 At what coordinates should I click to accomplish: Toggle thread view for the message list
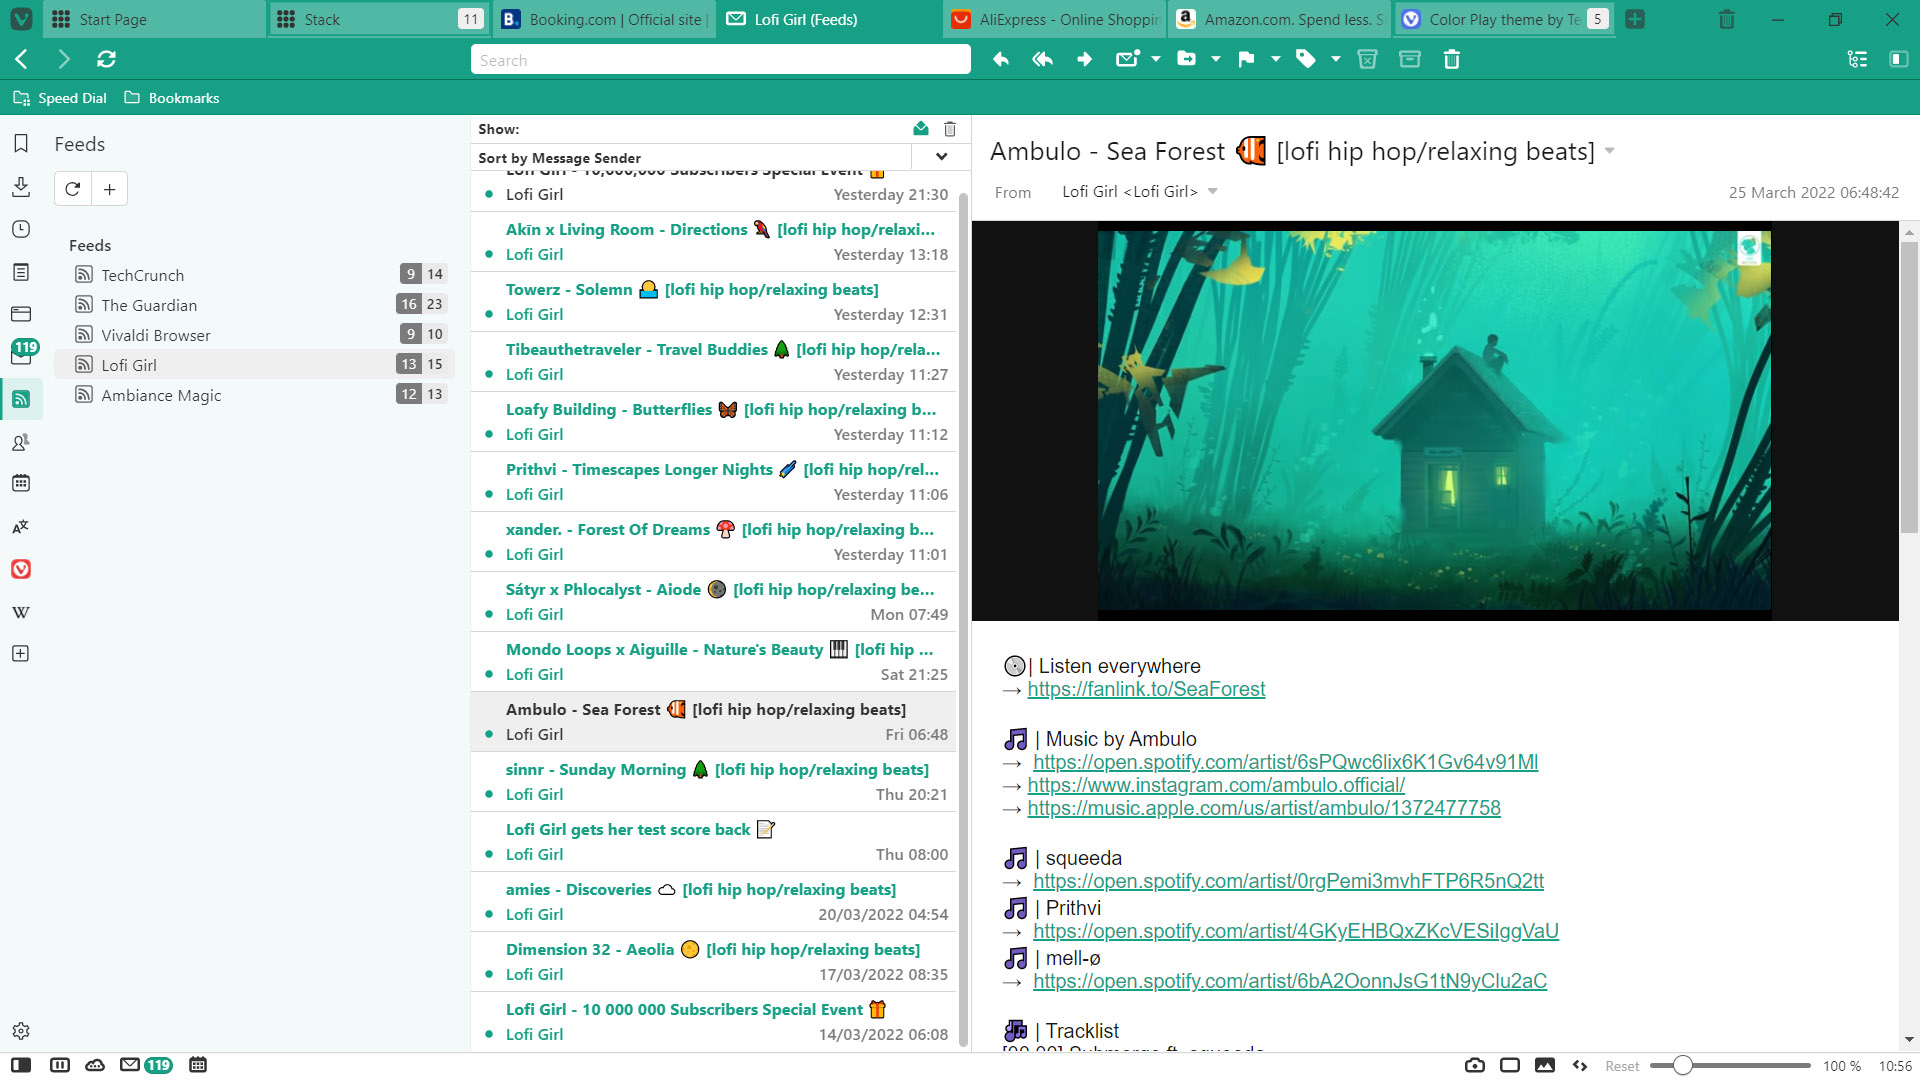1858,59
